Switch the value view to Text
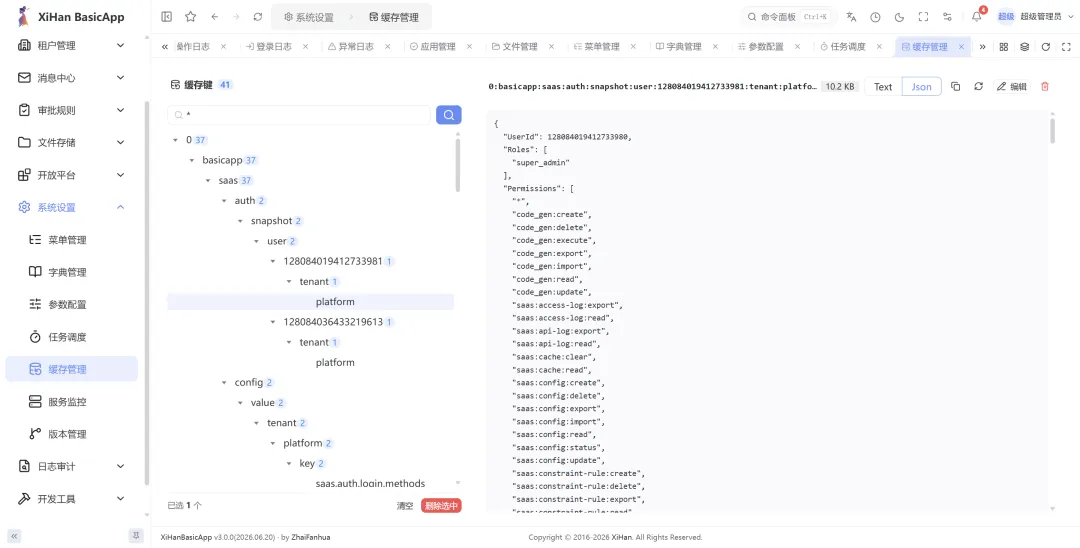 coord(883,87)
